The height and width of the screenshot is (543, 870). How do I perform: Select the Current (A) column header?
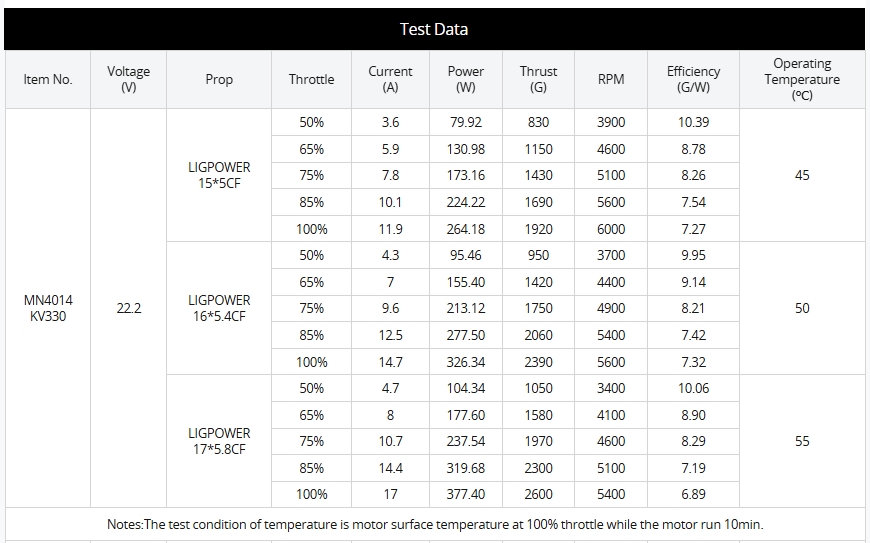pos(390,79)
